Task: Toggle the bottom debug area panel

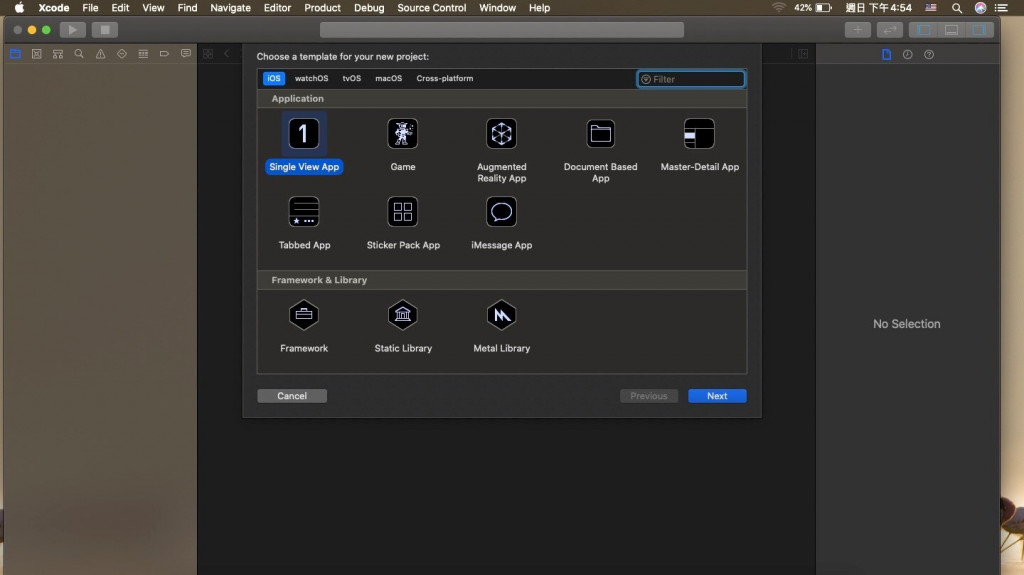Action: pyautogui.click(x=952, y=30)
